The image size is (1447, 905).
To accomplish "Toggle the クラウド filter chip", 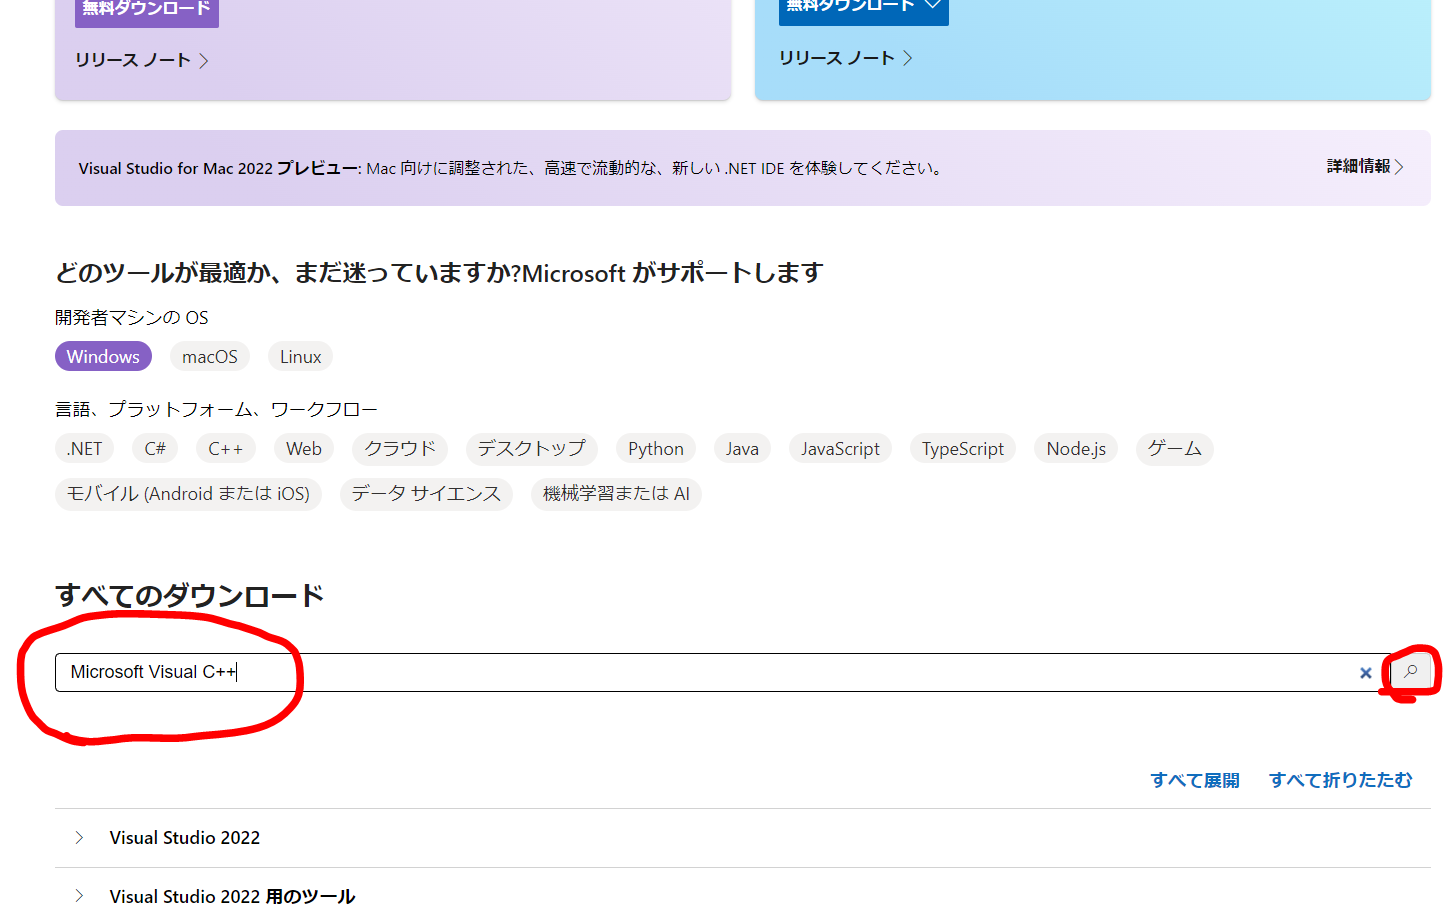I will [400, 449].
